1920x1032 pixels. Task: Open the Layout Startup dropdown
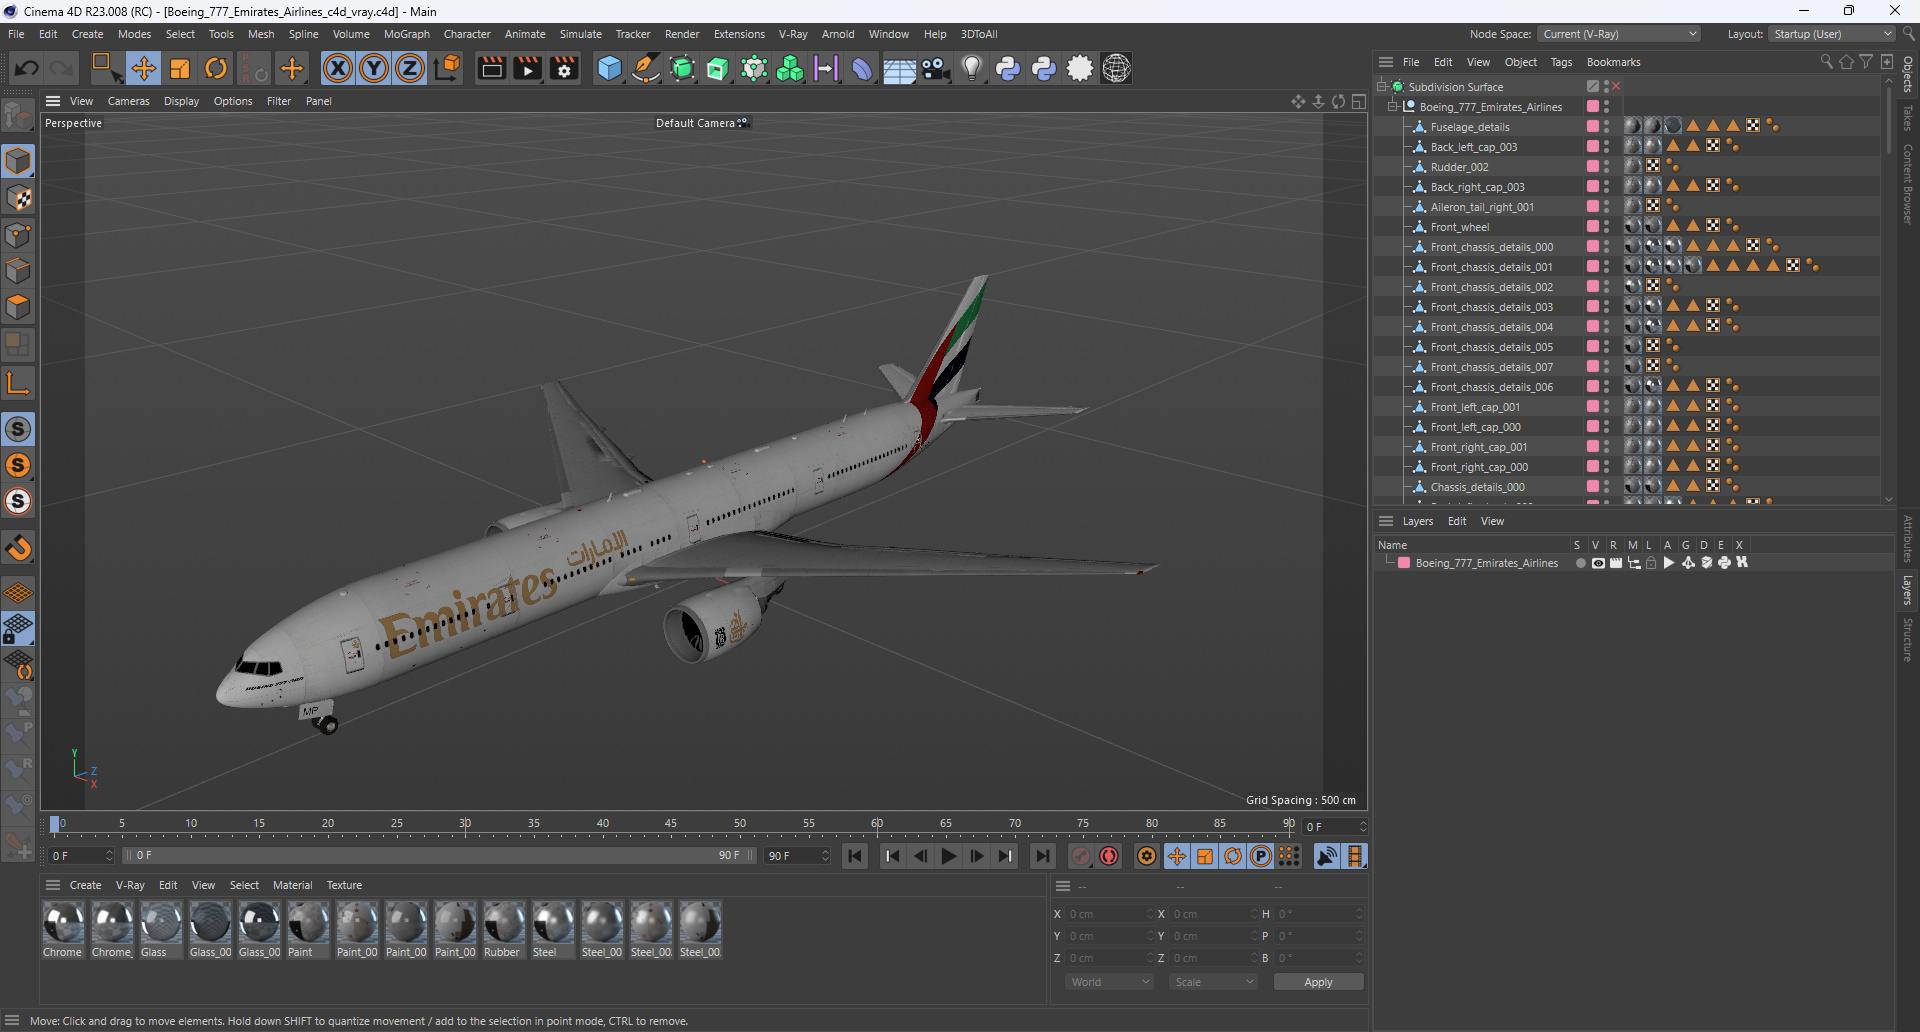pyautogui.click(x=1832, y=34)
